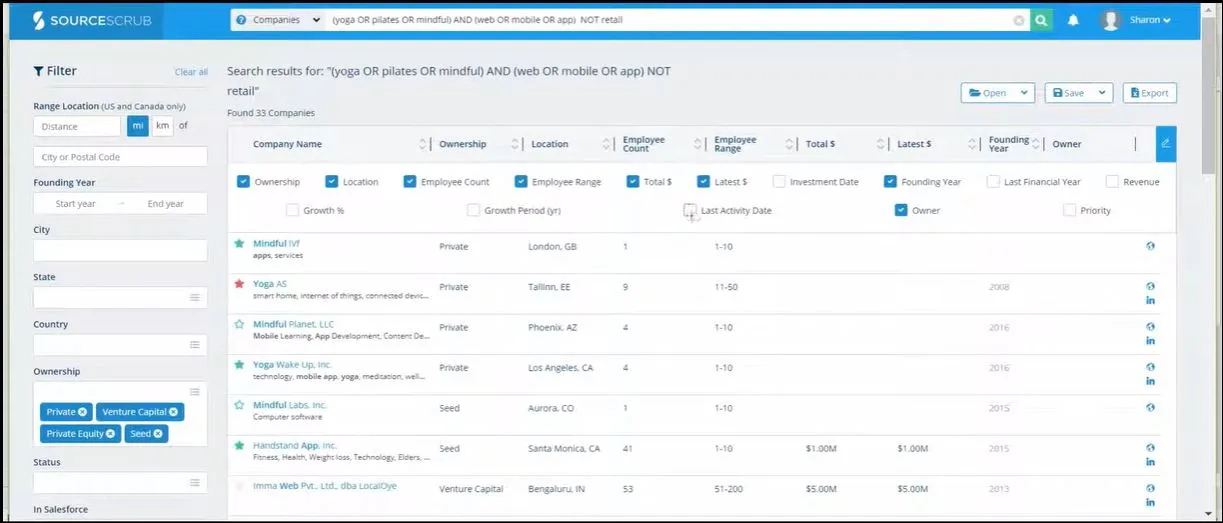This screenshot has width=1223, height=523.
Task: Enable the Investment Date column checkbox
Action: pos(779,182)
